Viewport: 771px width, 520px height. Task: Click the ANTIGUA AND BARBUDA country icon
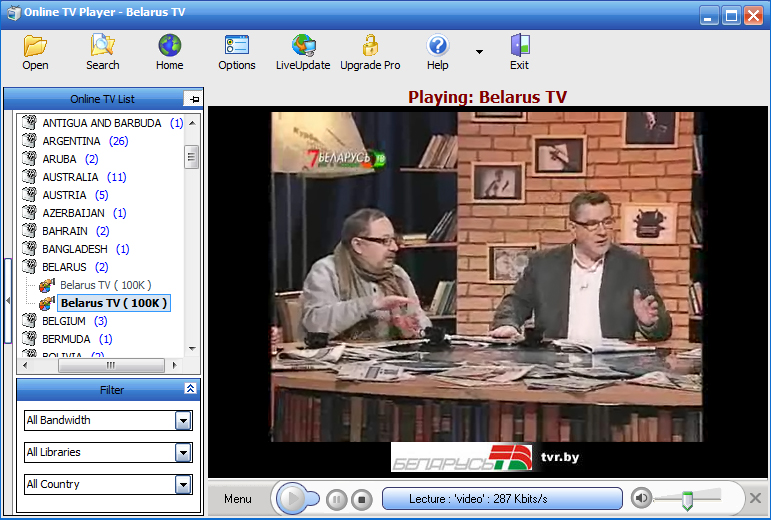click(x=30, y=122)
